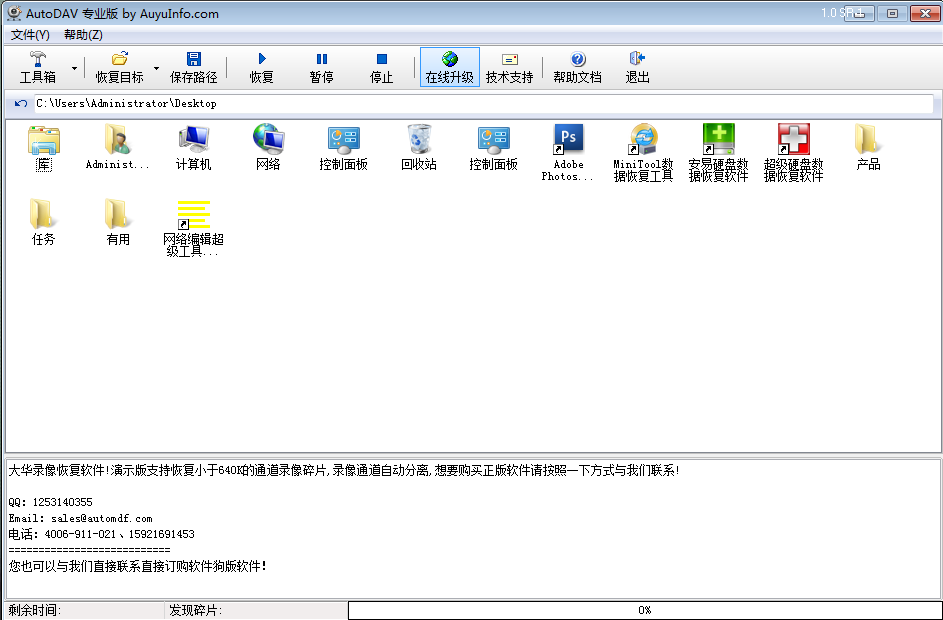
Task: Click the 工具箱 toolbox button
Action: click(38, 67)
